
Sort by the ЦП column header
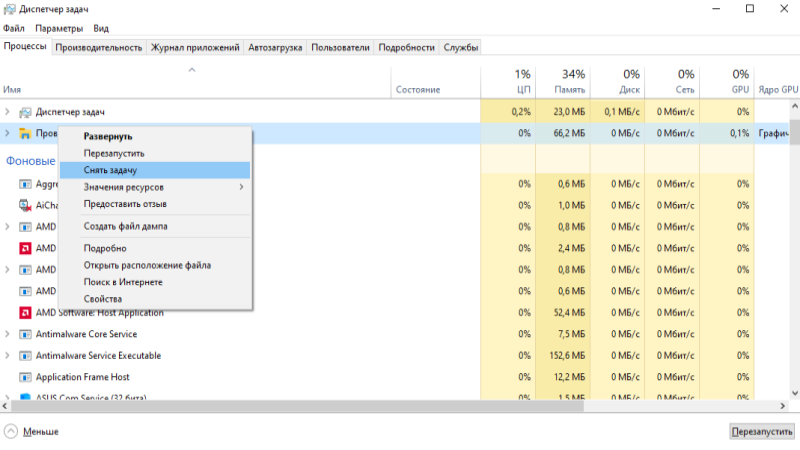click(508, 82)
